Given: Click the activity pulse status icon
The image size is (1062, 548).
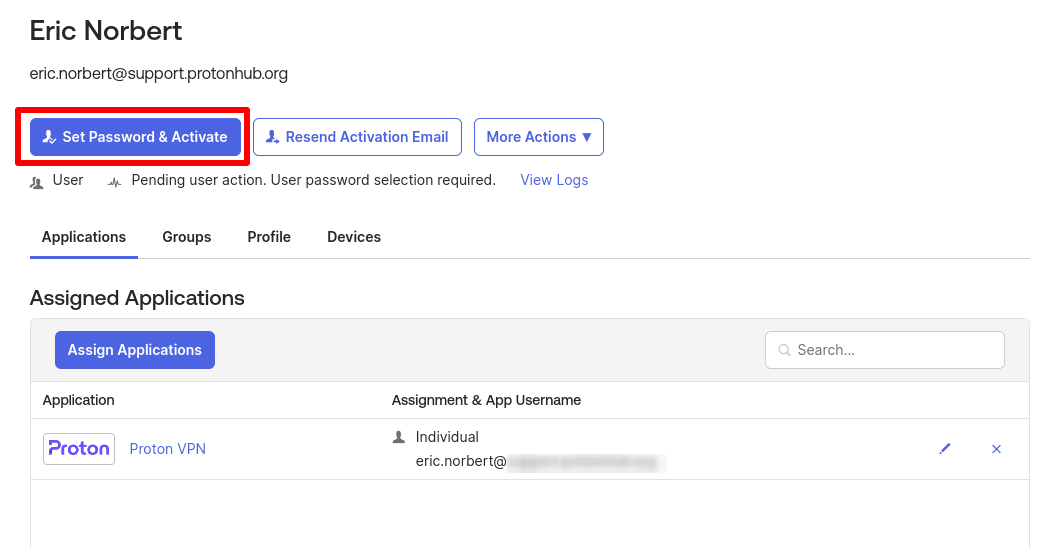Looking at the screenshot, I should pyautogui.click(x=114, y=182).
